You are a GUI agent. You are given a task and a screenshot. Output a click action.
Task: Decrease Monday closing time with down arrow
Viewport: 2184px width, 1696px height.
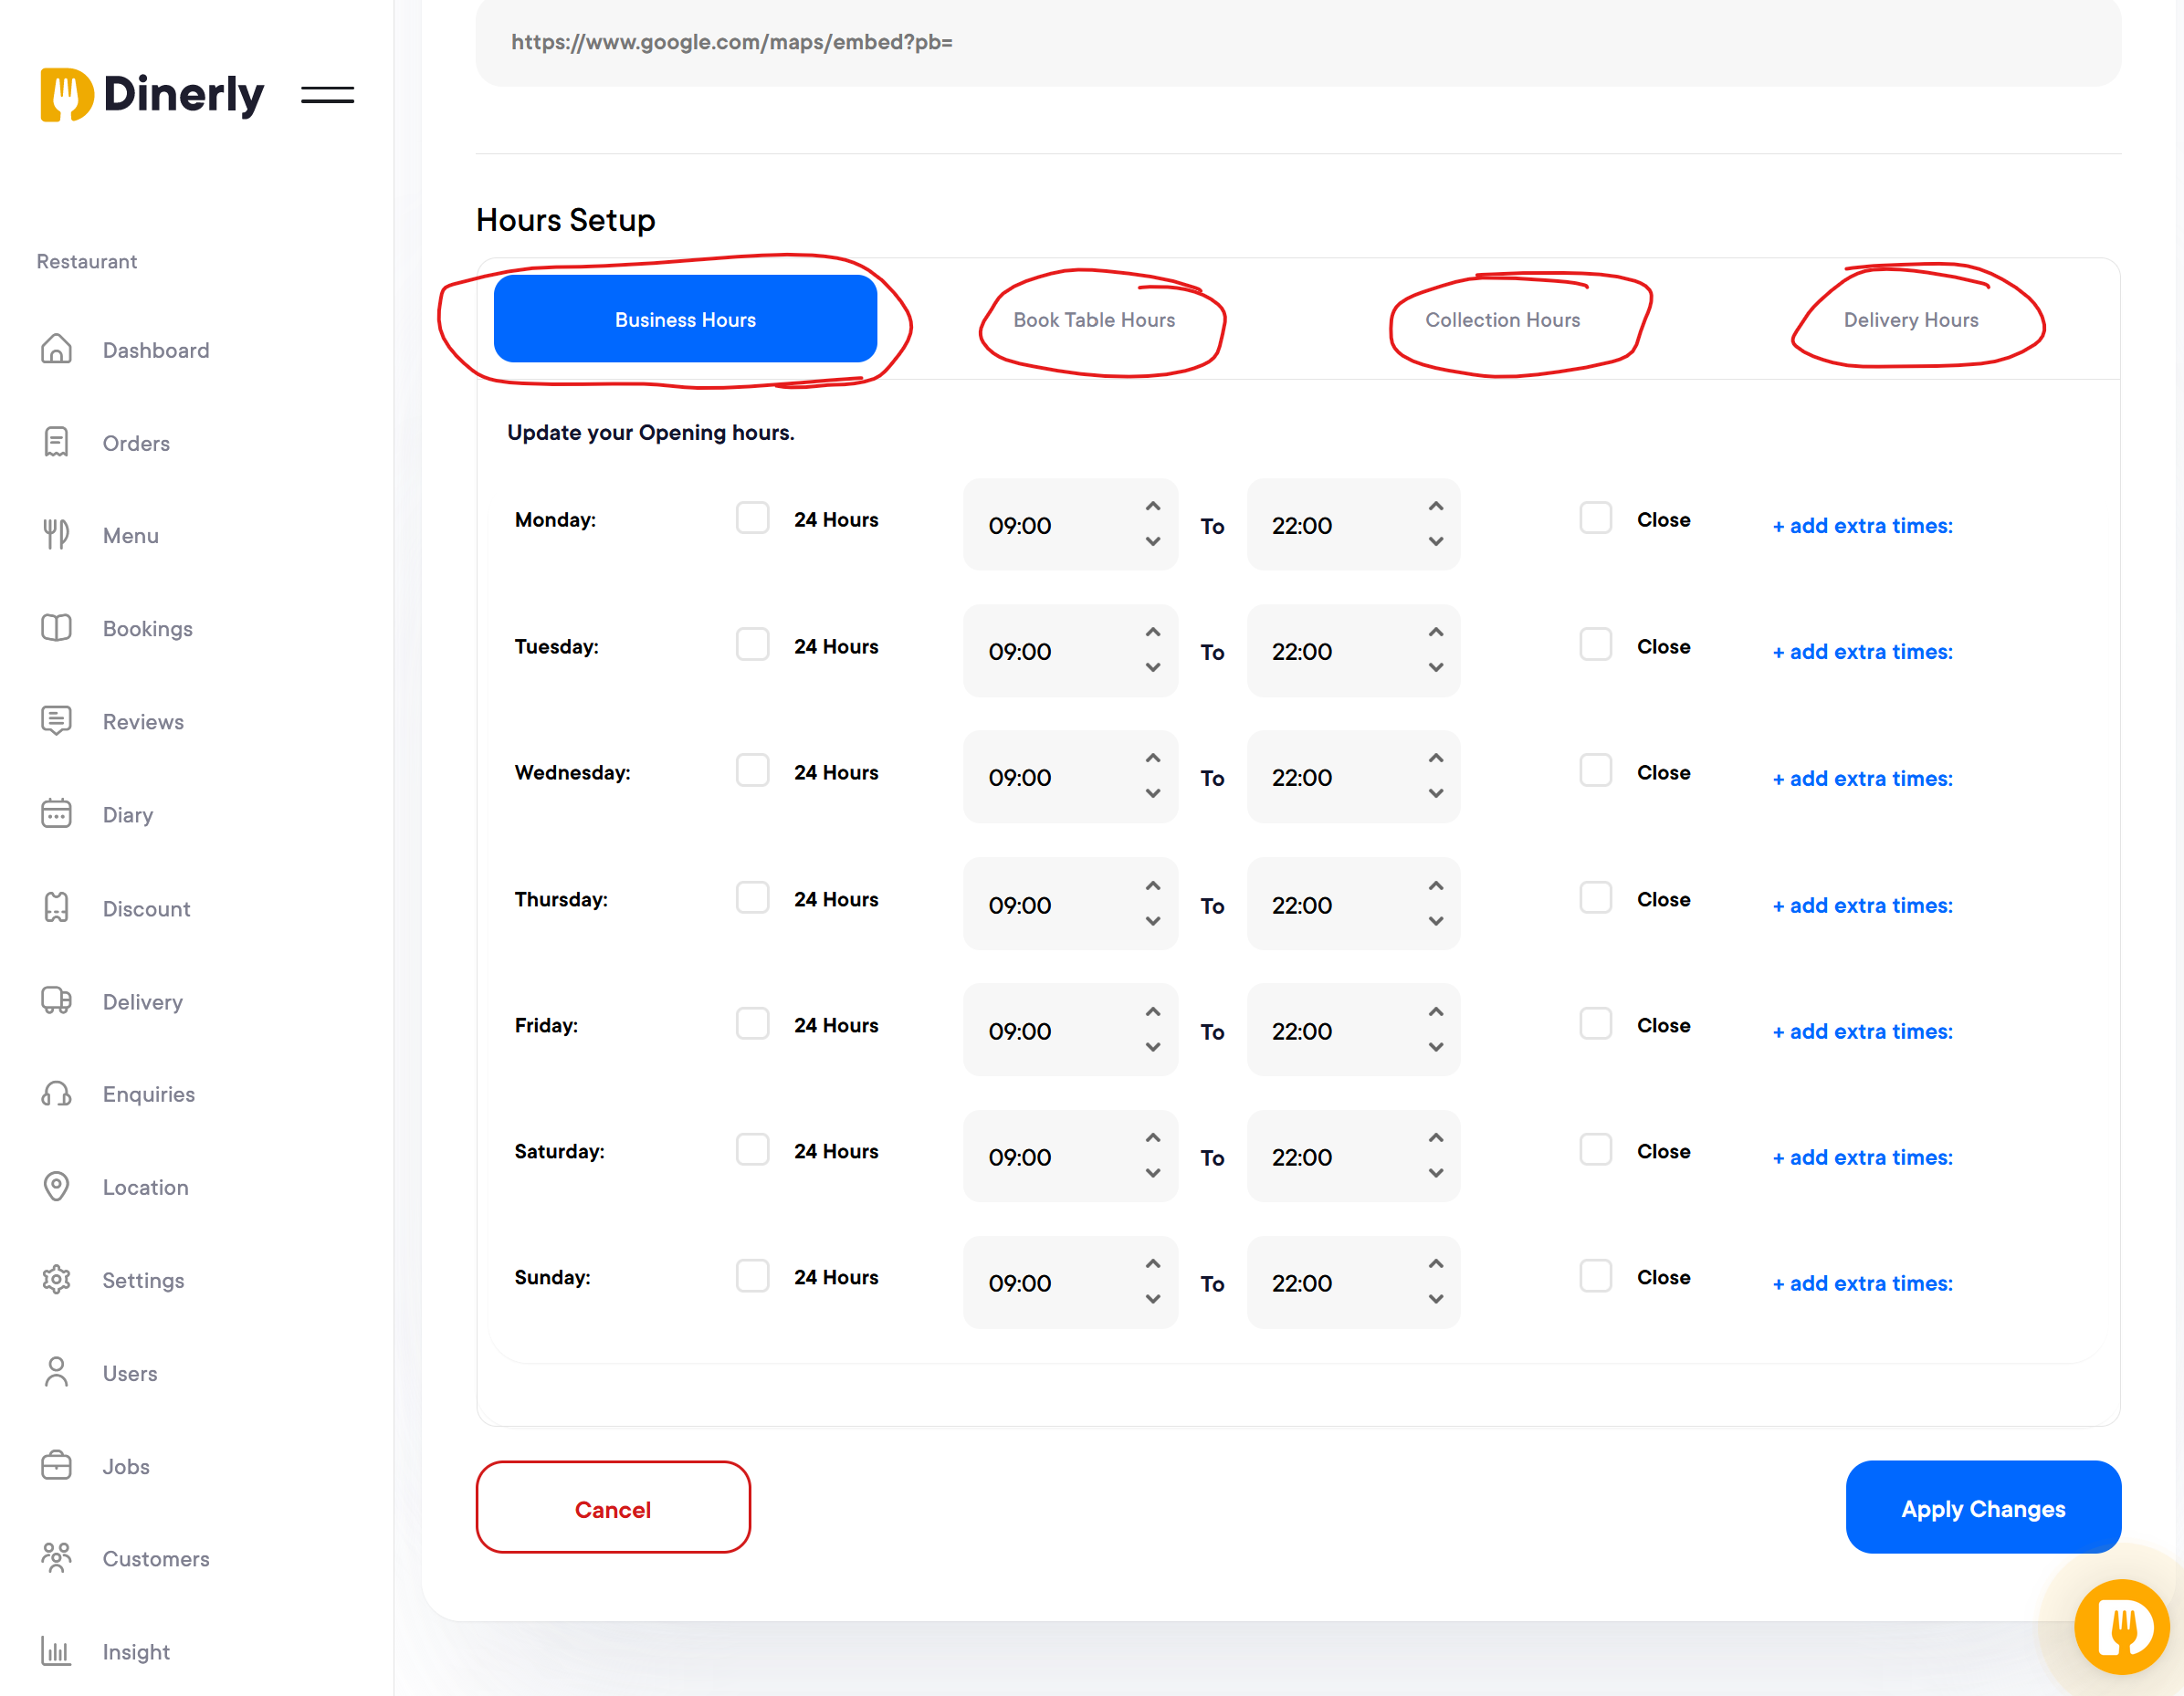[x=1436, y=541]
